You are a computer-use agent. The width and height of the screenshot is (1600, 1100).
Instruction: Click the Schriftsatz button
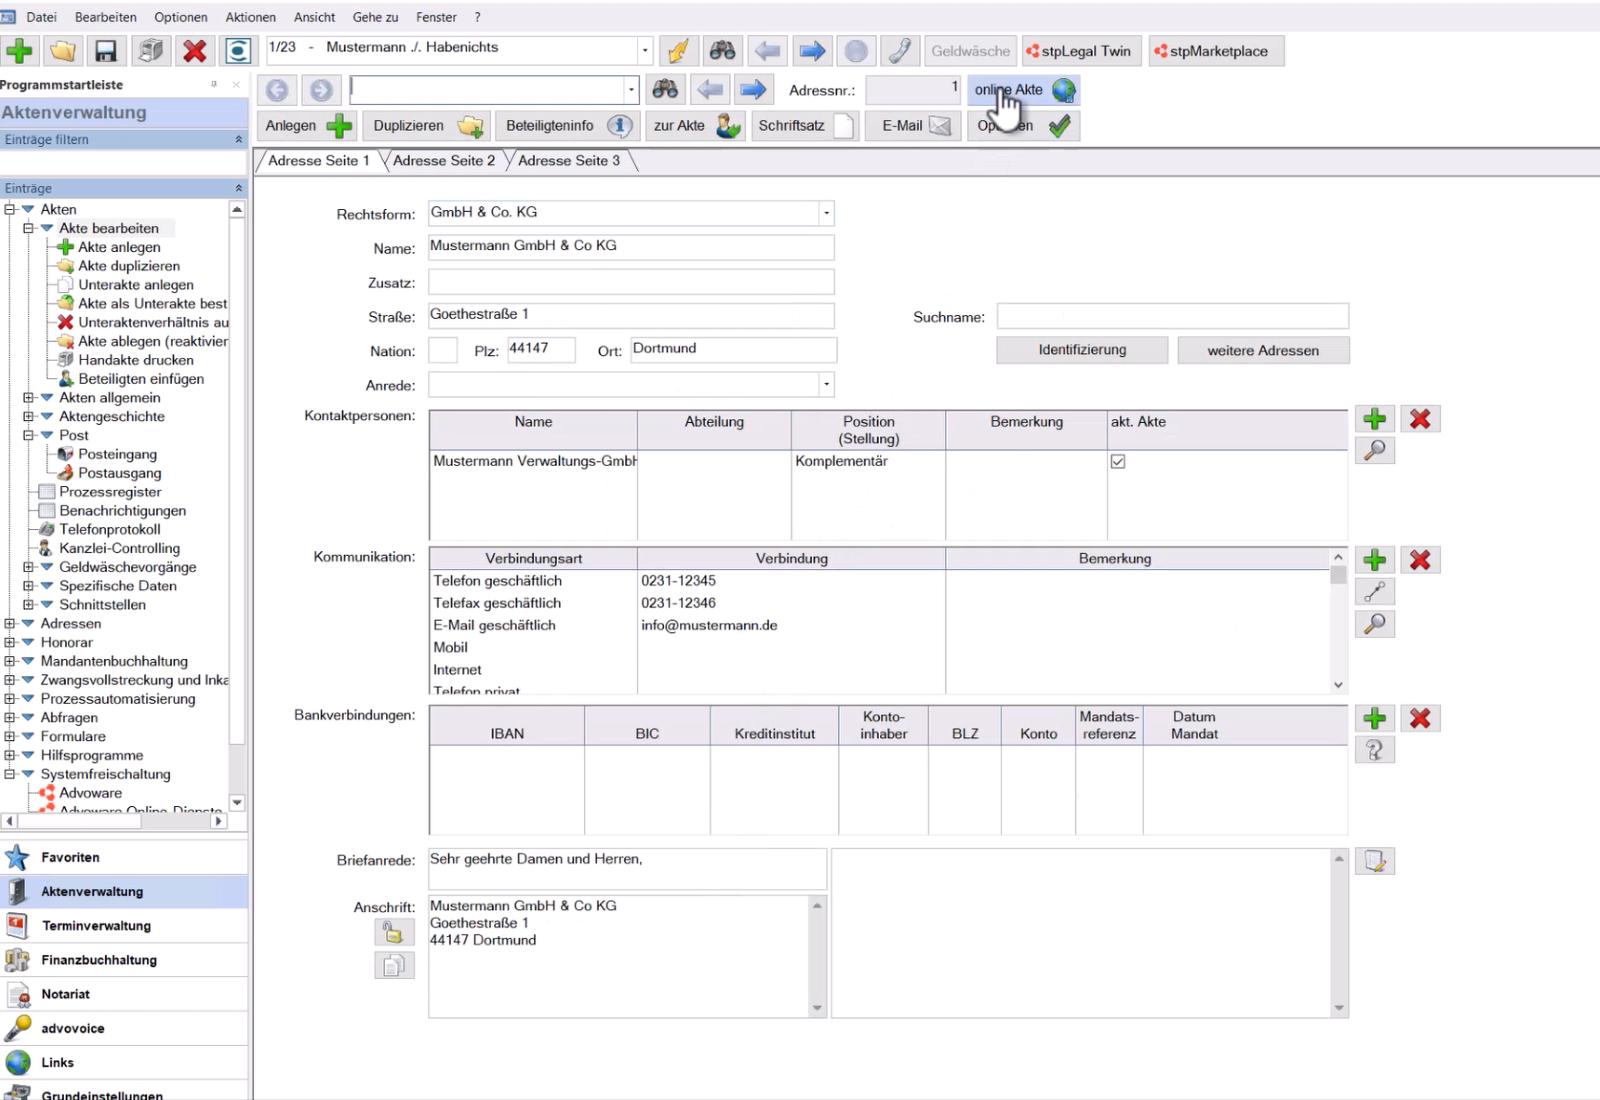(805, 126)
